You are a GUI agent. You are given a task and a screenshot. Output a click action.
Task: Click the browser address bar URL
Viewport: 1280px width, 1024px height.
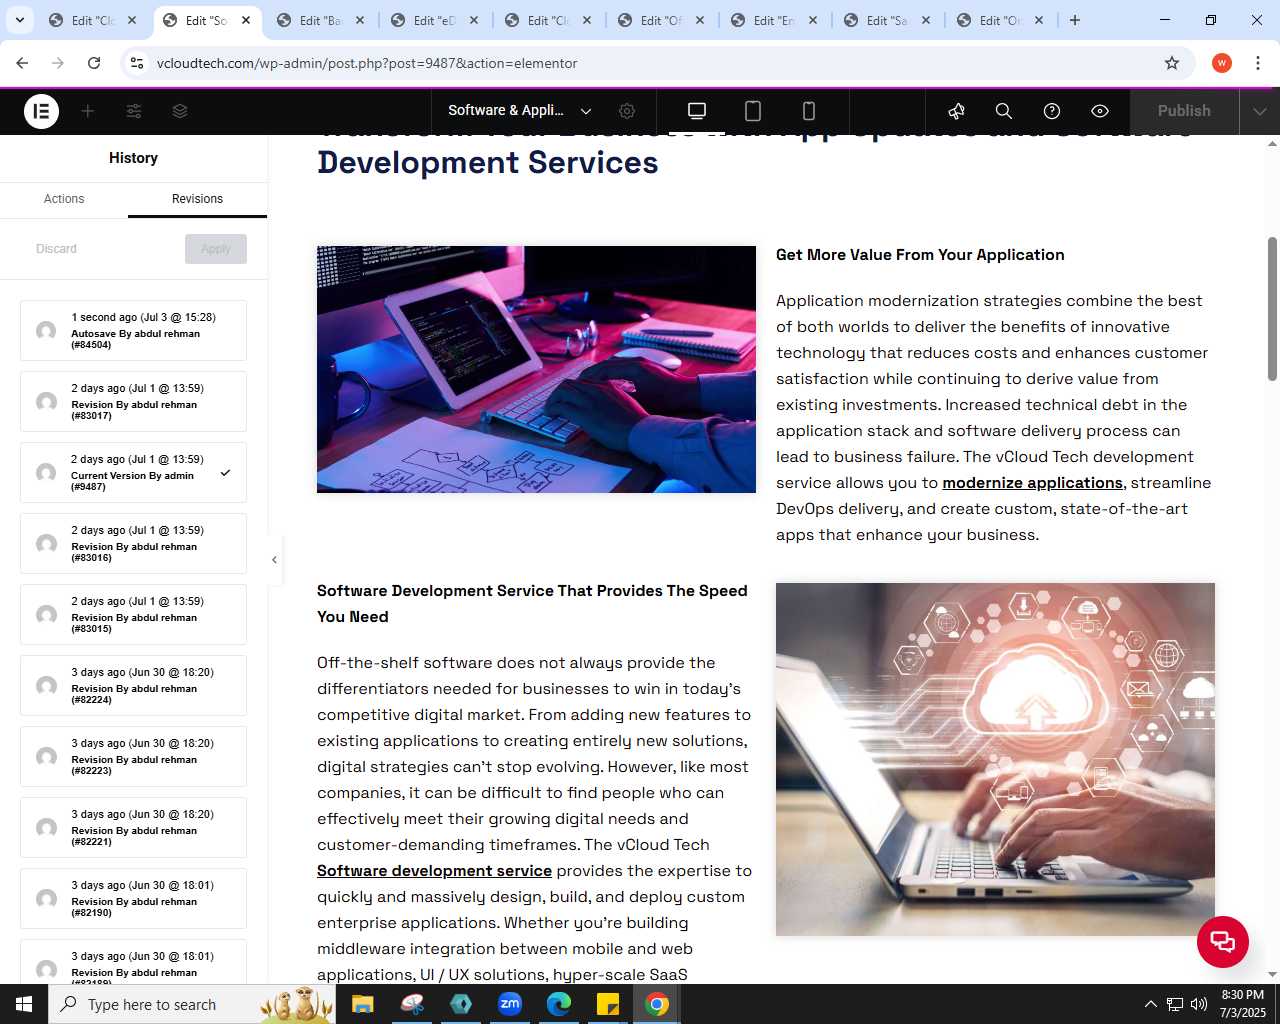pyautogui.click(x=367, y=63)
